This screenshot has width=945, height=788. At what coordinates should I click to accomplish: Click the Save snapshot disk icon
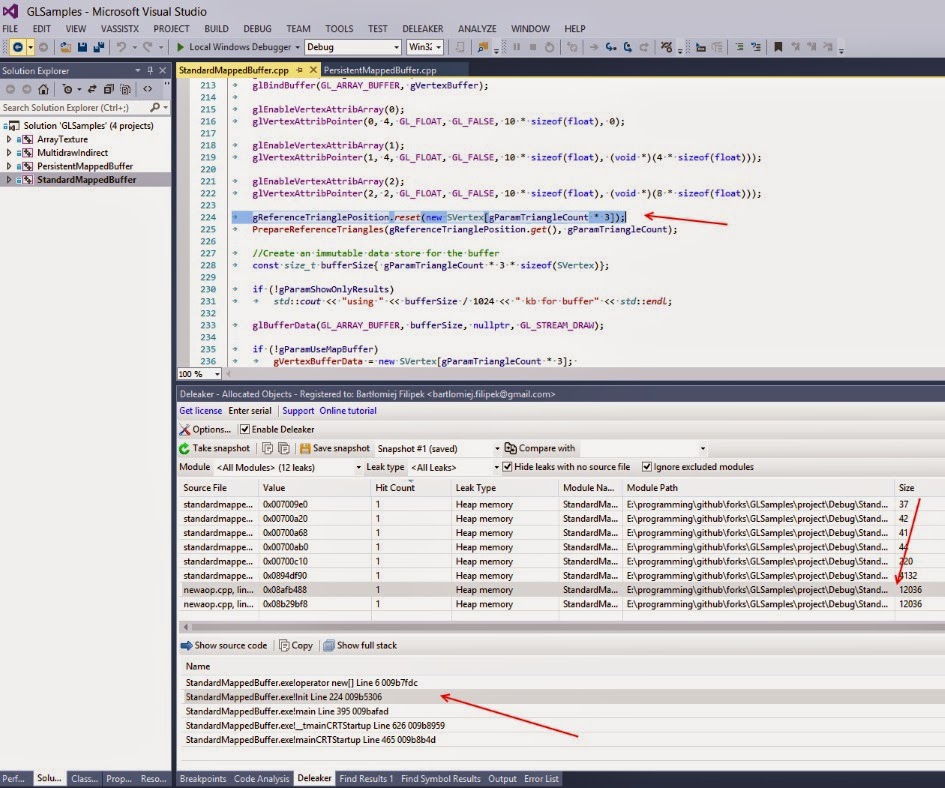pyautogui.click(x=306, y=449)
